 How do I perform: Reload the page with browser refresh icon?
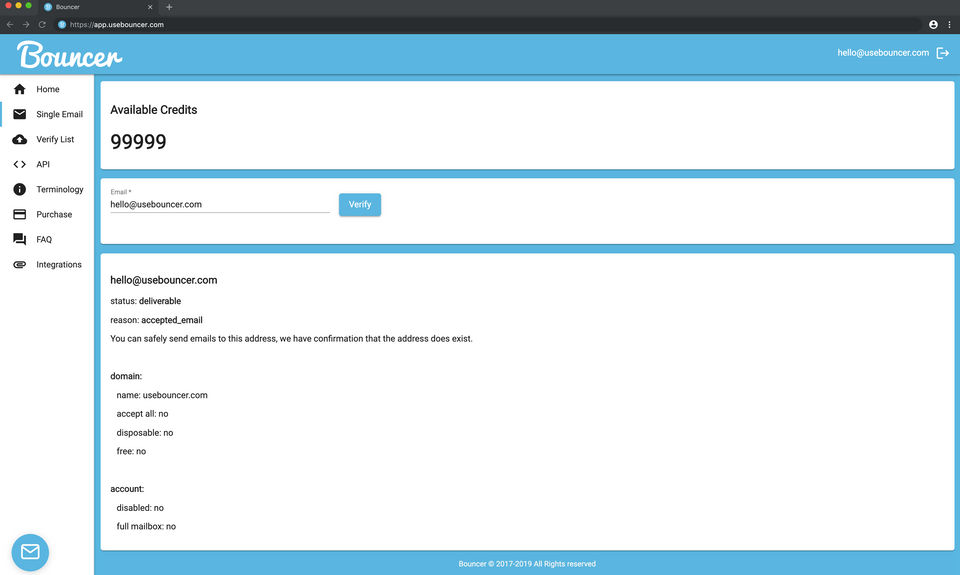(x=42, y=24)
